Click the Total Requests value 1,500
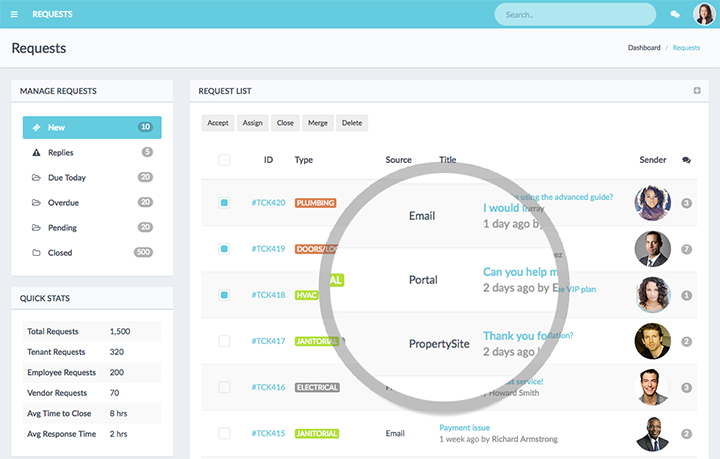This screenshot has height=459, width=720. pyautogui.click(x=120, y=331)
